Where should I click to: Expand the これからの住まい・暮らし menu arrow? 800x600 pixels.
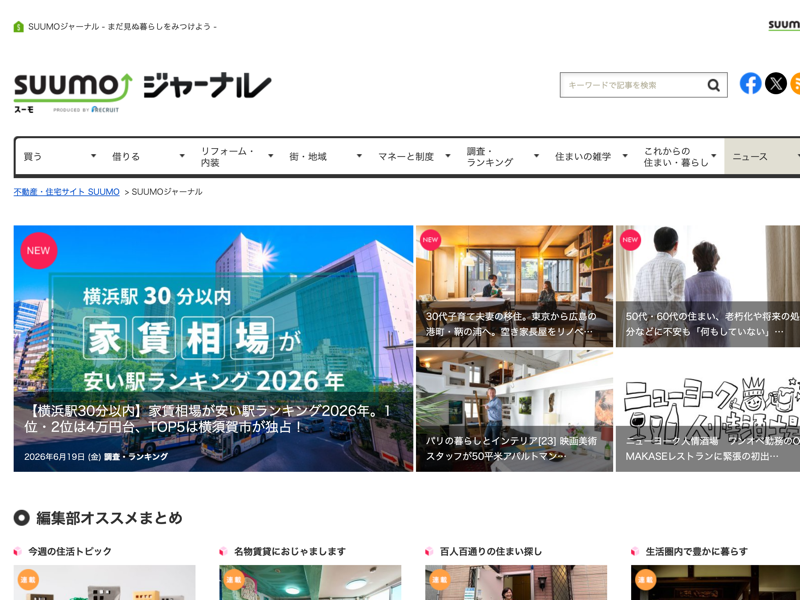point(713,156)
